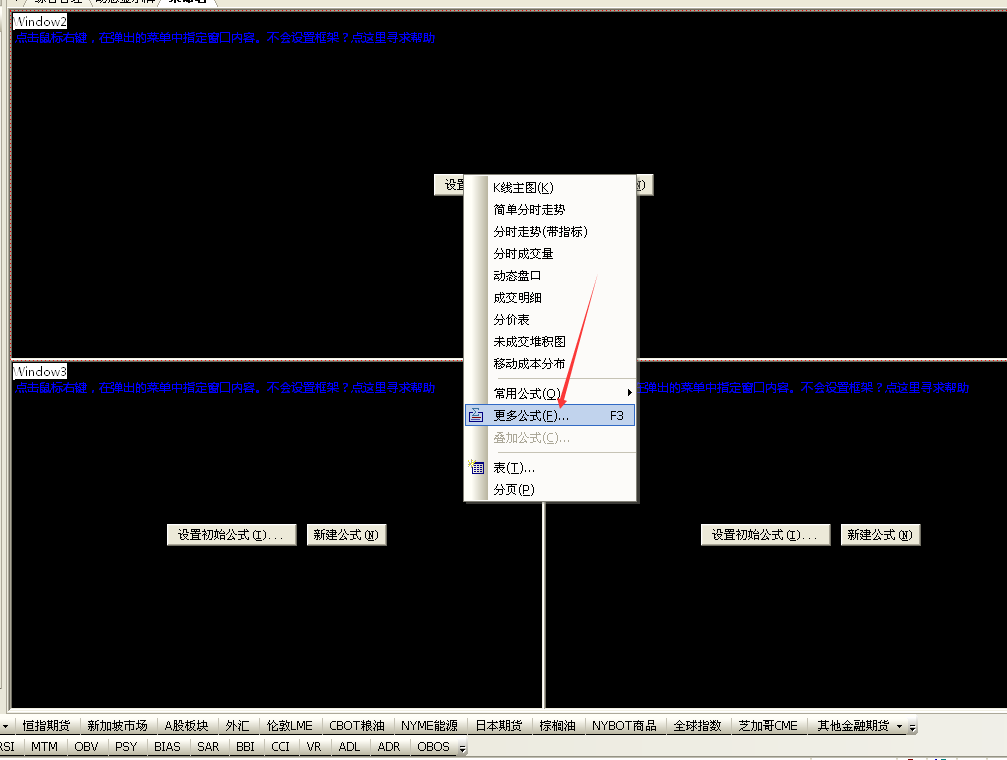Click the blue help link in Window3
The image size is (1007, 760).
[x=225, y=387]
